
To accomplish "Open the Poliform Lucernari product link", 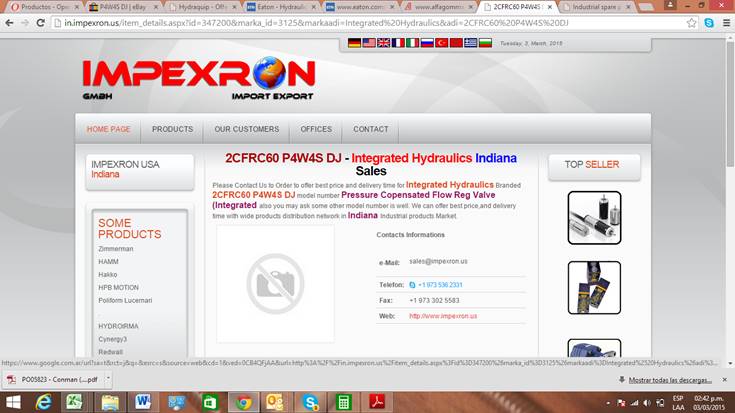I will tap(125, 300).
